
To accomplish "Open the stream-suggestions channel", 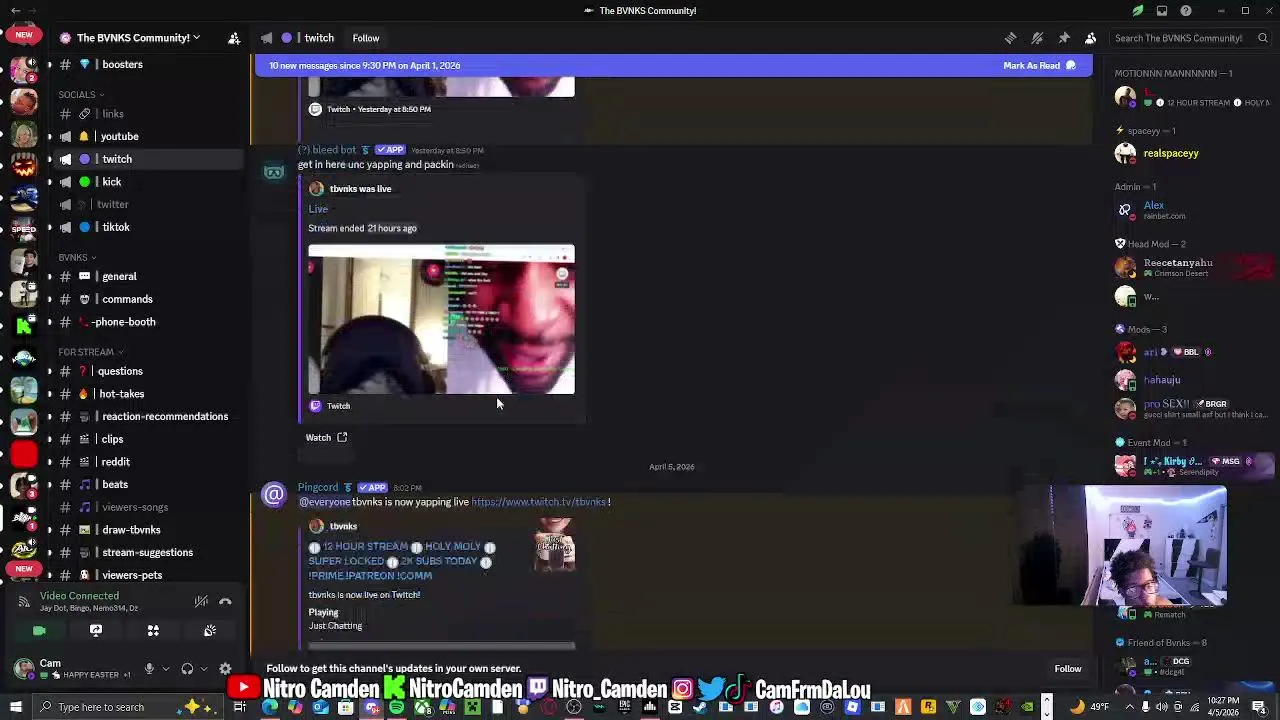I will (x=147, y=552).
